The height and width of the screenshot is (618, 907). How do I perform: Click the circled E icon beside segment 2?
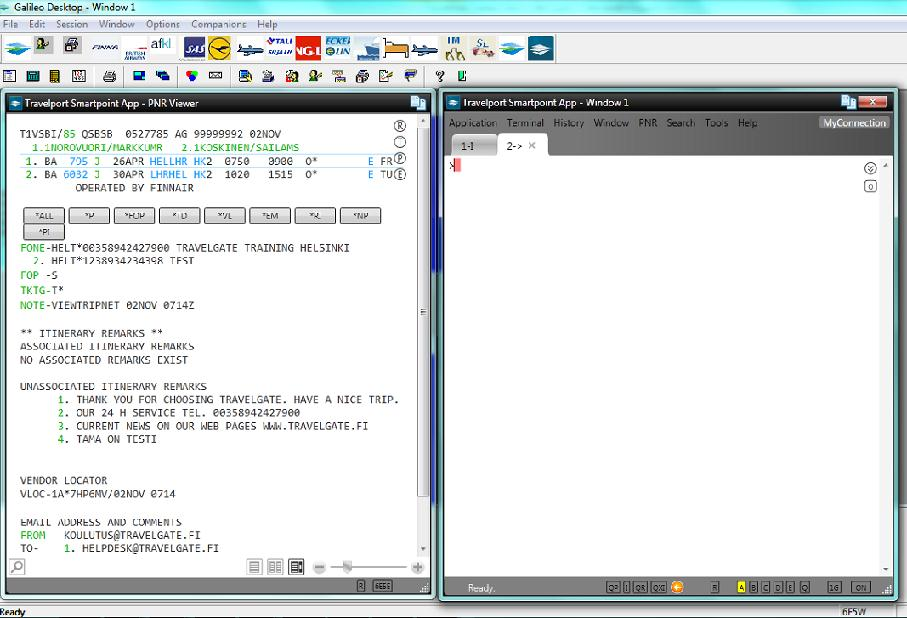pyautogui.click(x=400, y=174)
